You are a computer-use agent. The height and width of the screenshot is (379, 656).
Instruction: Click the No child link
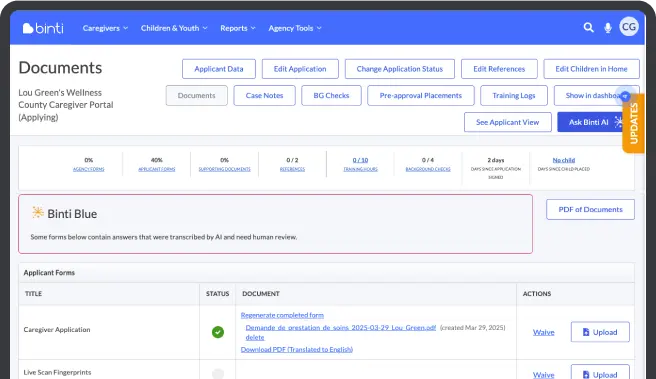pos(564,160)
